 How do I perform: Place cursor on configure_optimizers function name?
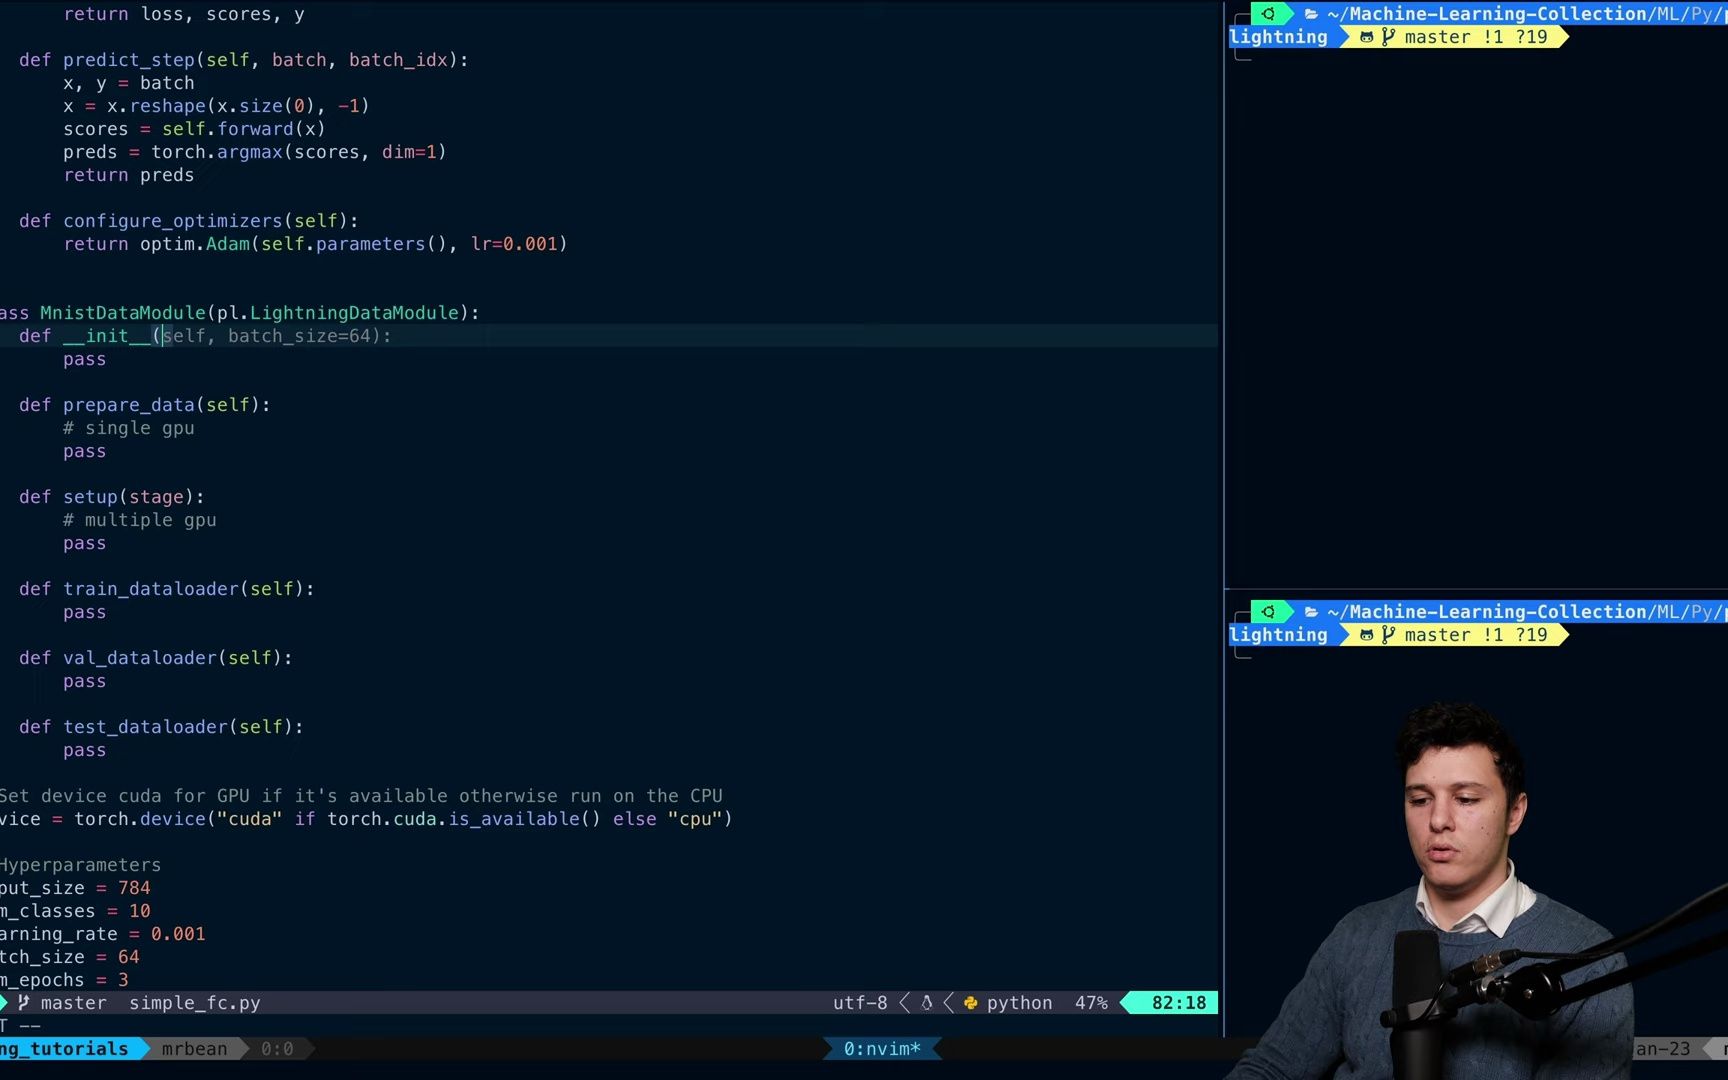(173, 221)
